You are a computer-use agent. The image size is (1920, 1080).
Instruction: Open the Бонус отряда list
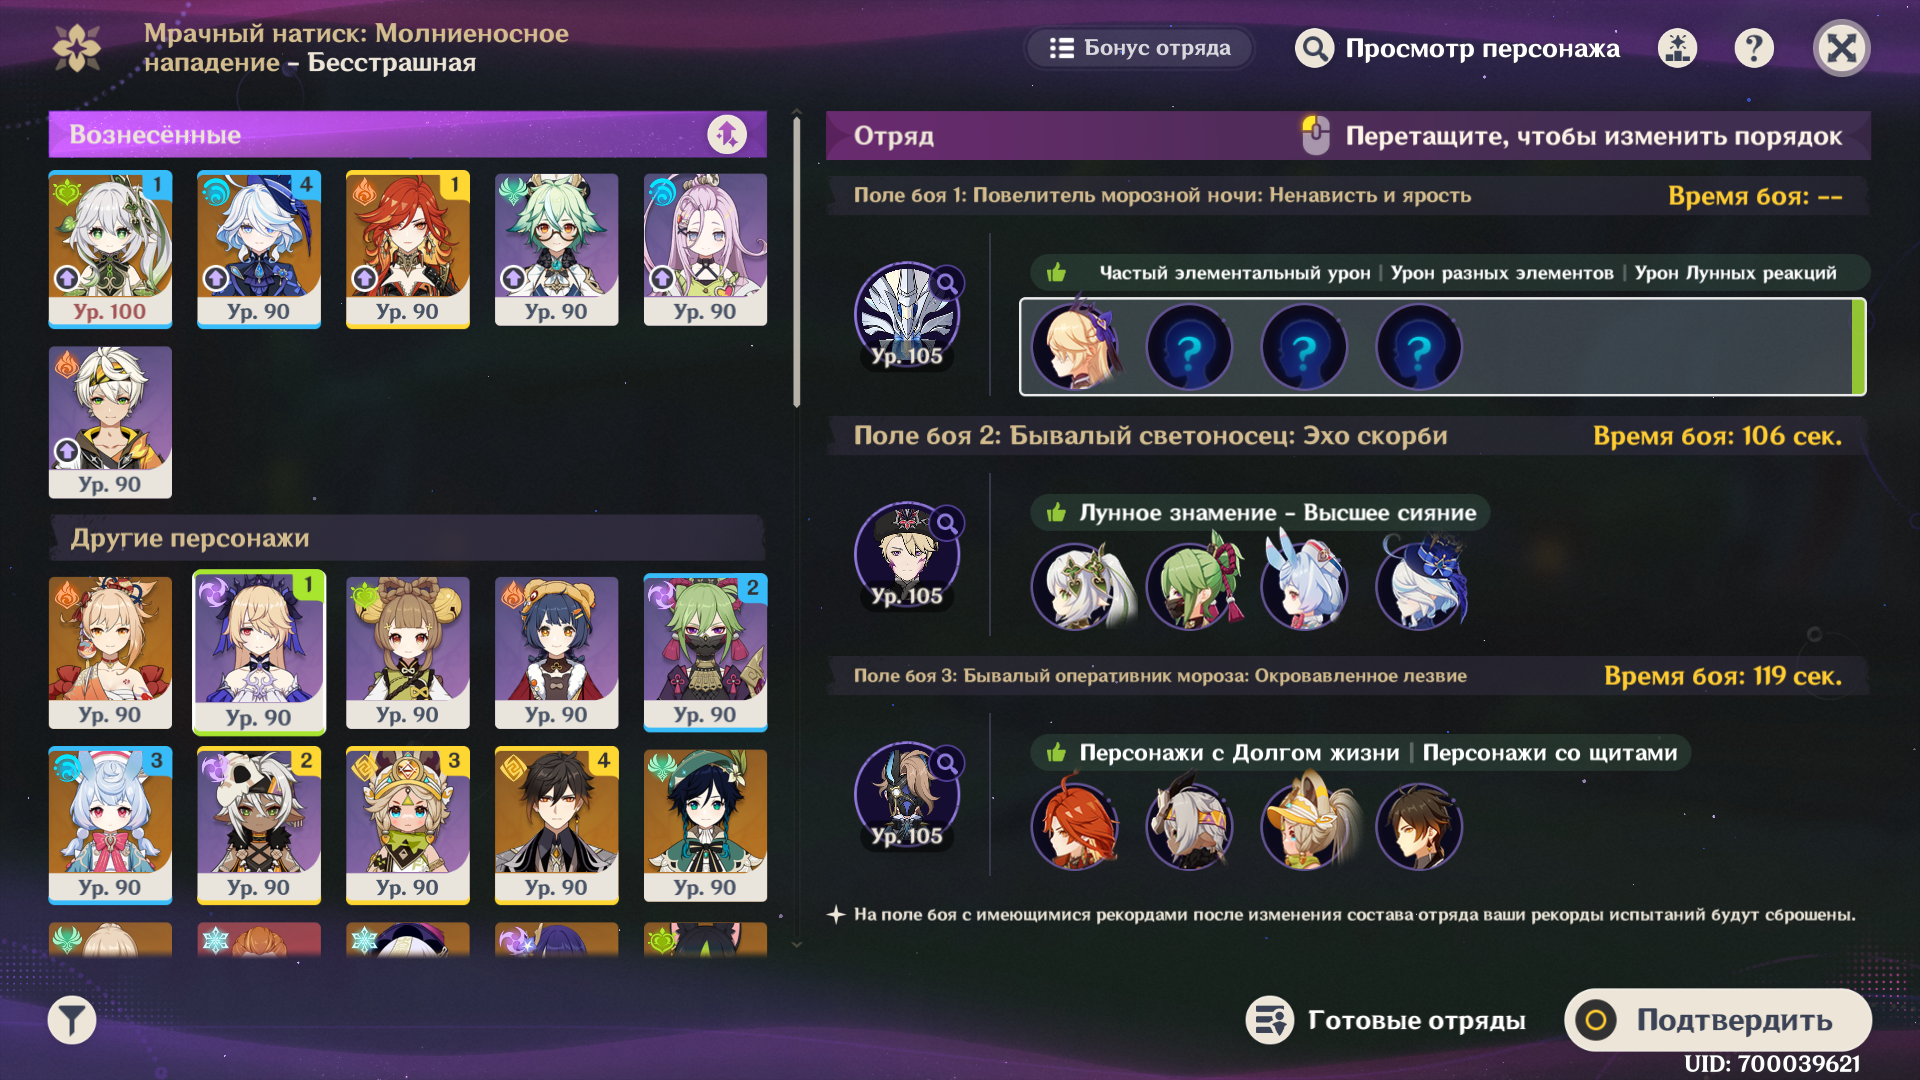(x=1140, y=48)
